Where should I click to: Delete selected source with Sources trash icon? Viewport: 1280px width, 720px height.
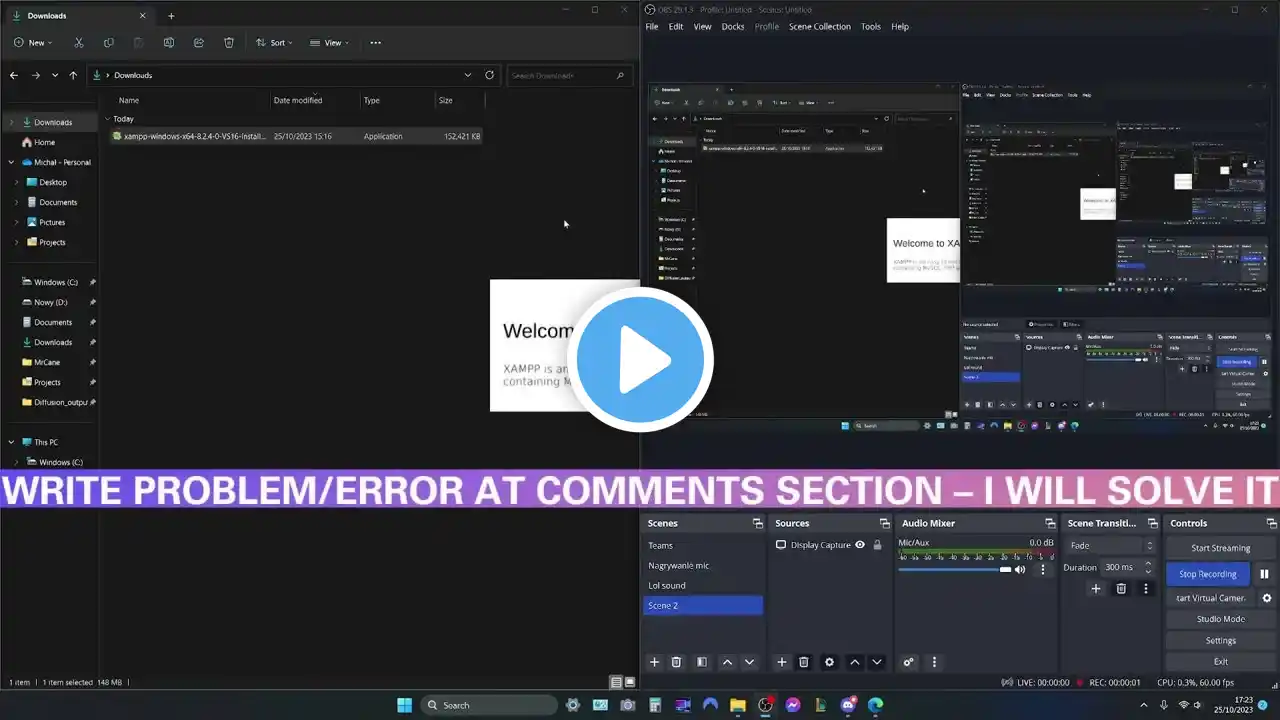coord(804,662)
